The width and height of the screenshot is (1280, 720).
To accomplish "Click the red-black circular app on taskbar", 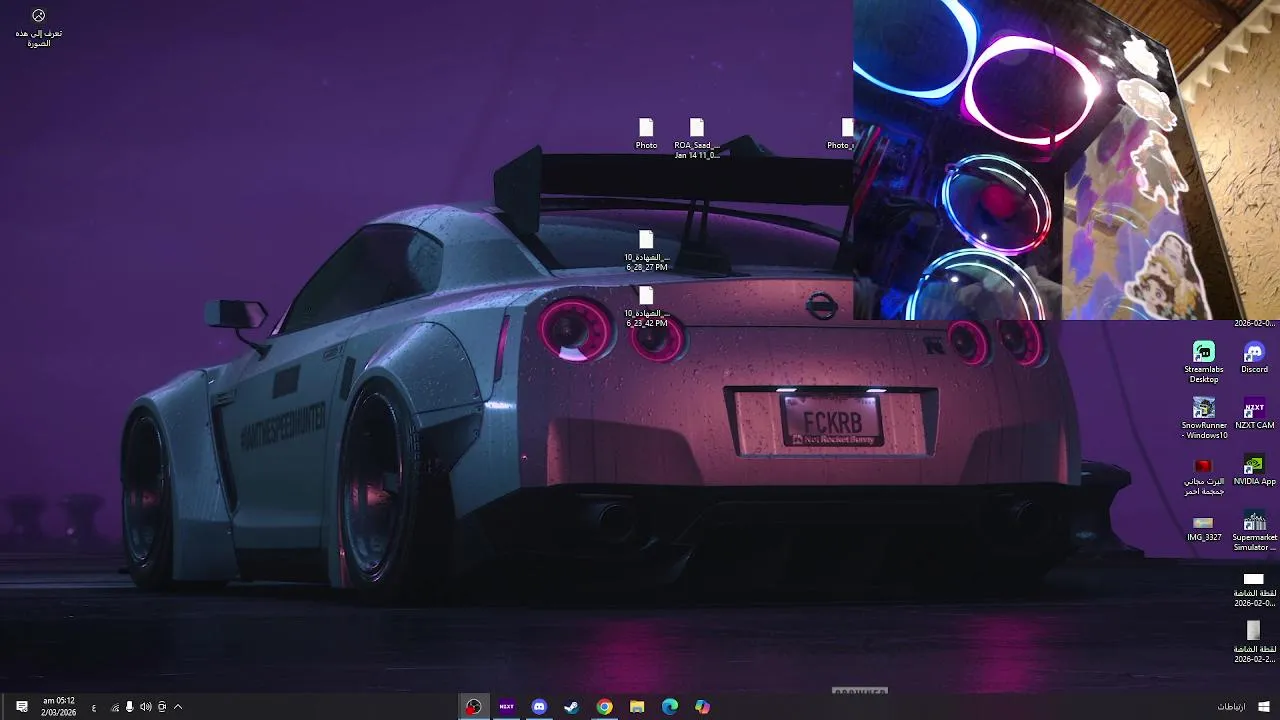I will click(x=474, y=706).
